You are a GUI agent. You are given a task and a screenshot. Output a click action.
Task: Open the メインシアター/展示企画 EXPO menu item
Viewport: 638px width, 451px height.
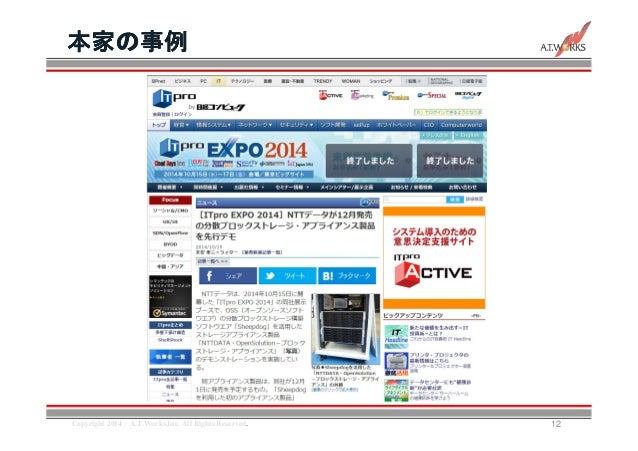click(346, 187)
